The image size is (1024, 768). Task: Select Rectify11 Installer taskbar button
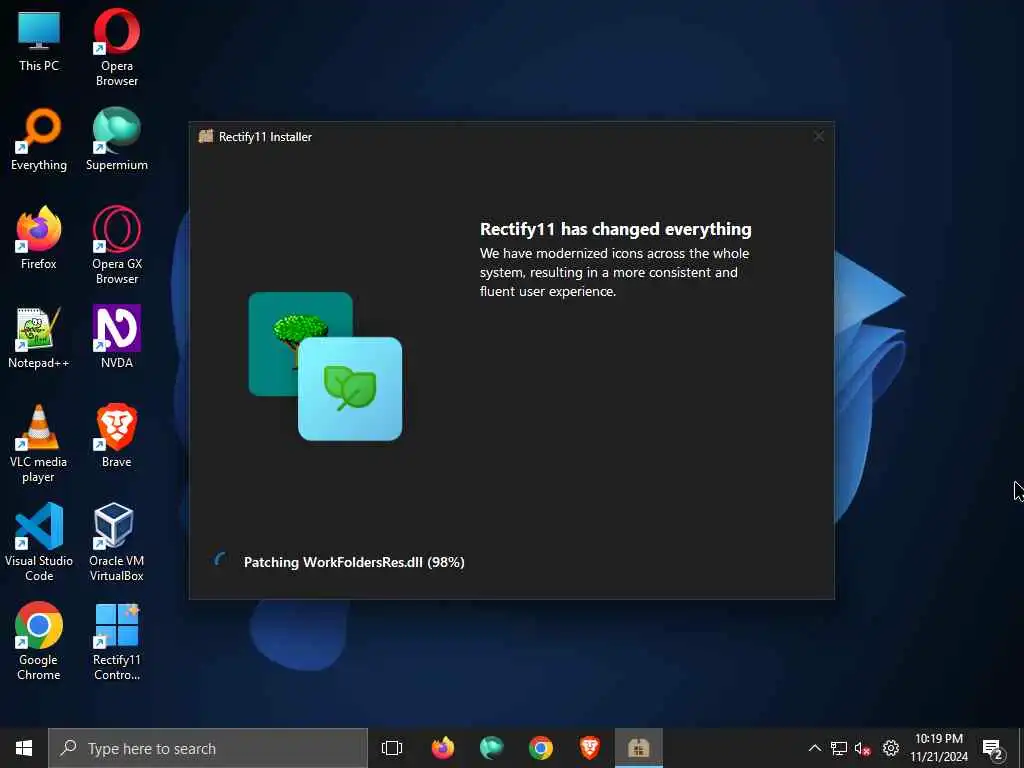pyautogui.click(x=639, y=748)
